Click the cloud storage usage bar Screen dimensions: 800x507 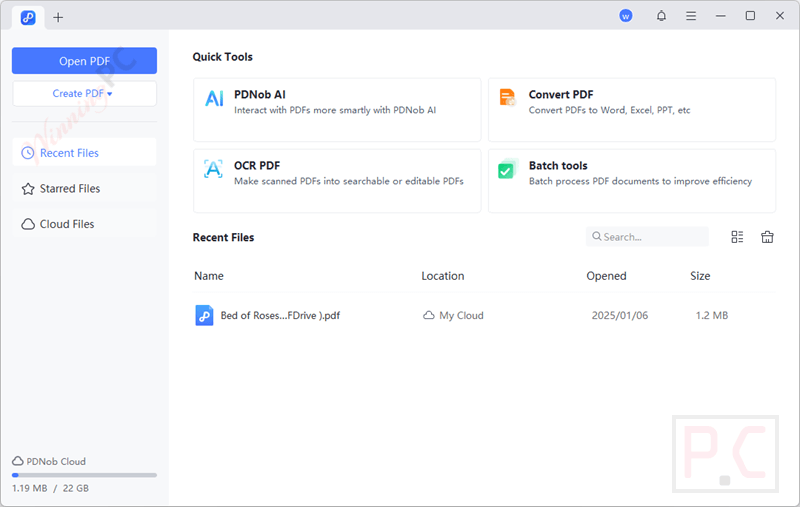(84, 475)
